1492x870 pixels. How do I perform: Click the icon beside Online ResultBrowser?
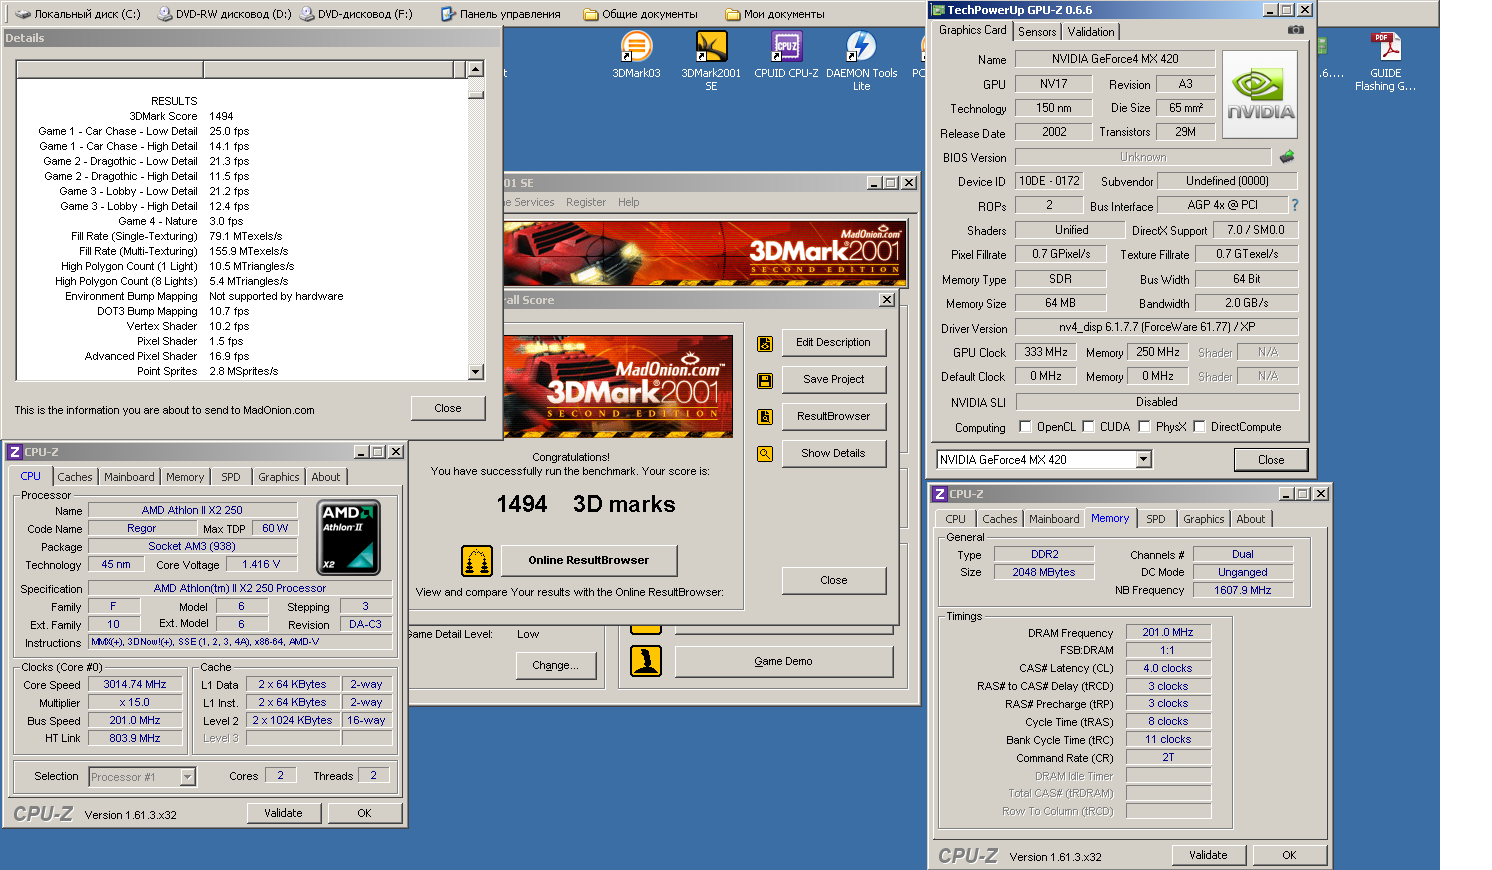point(477,561)
